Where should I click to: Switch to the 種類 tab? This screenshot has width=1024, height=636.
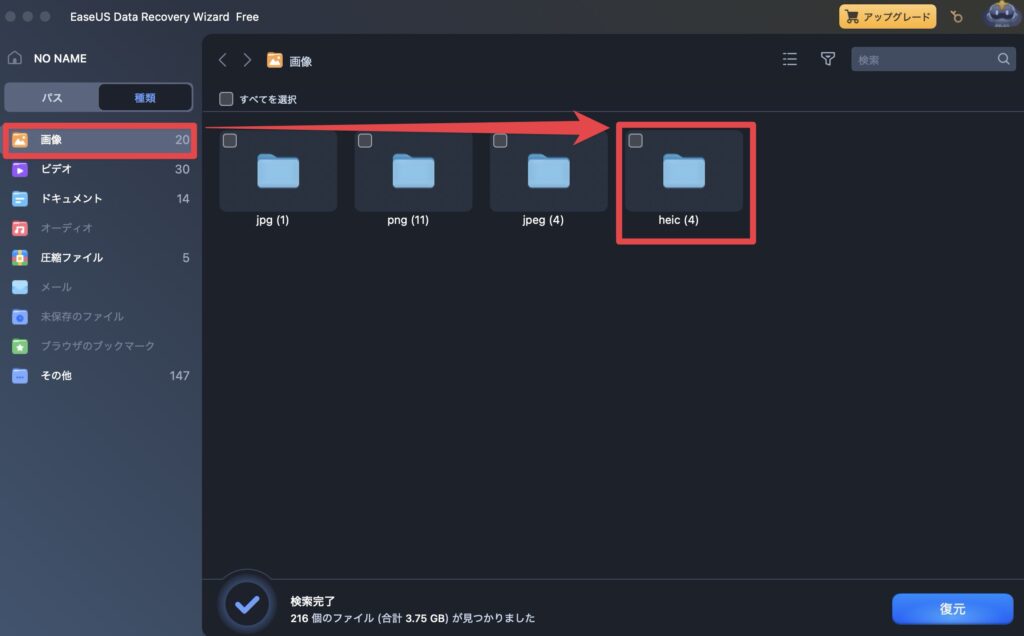coord(145,97)
